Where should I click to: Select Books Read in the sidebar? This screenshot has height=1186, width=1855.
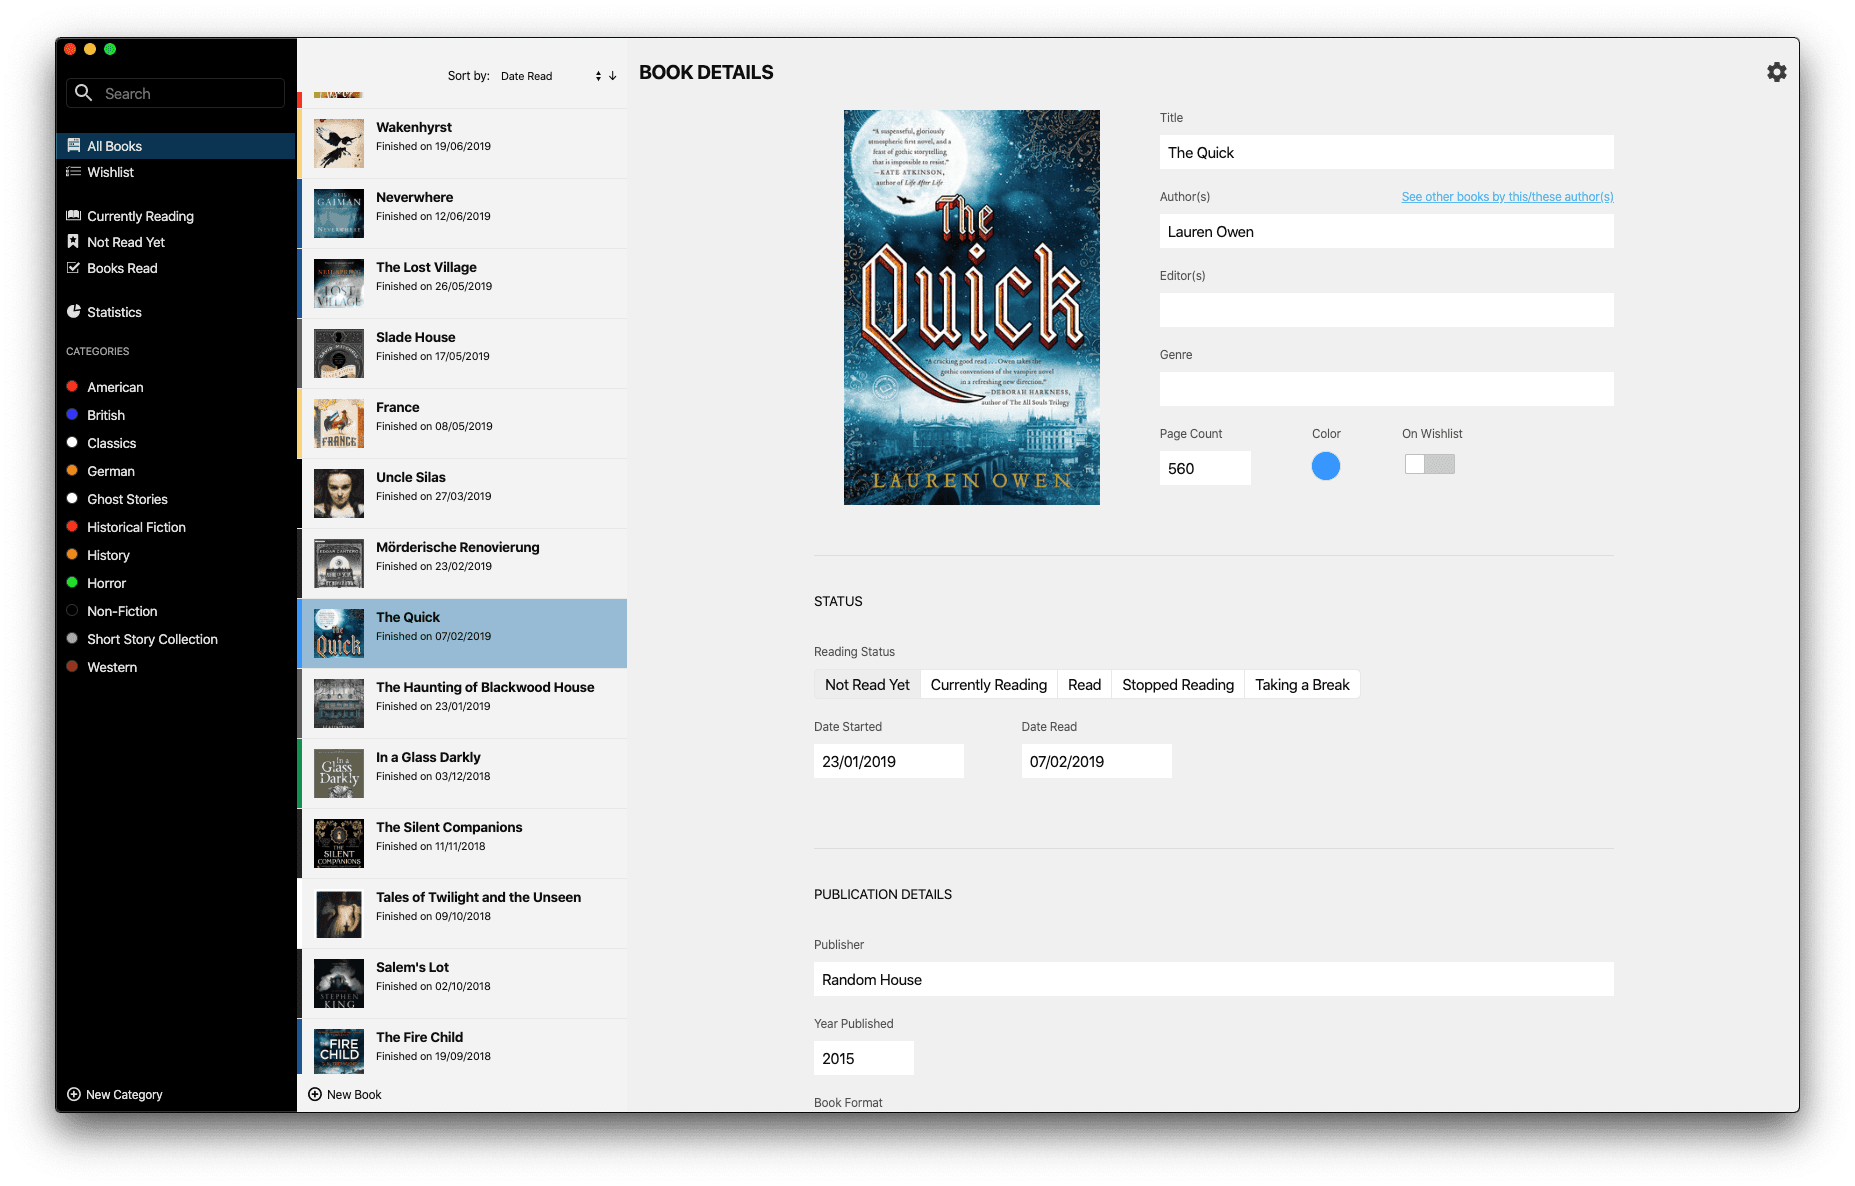(122, 268)
